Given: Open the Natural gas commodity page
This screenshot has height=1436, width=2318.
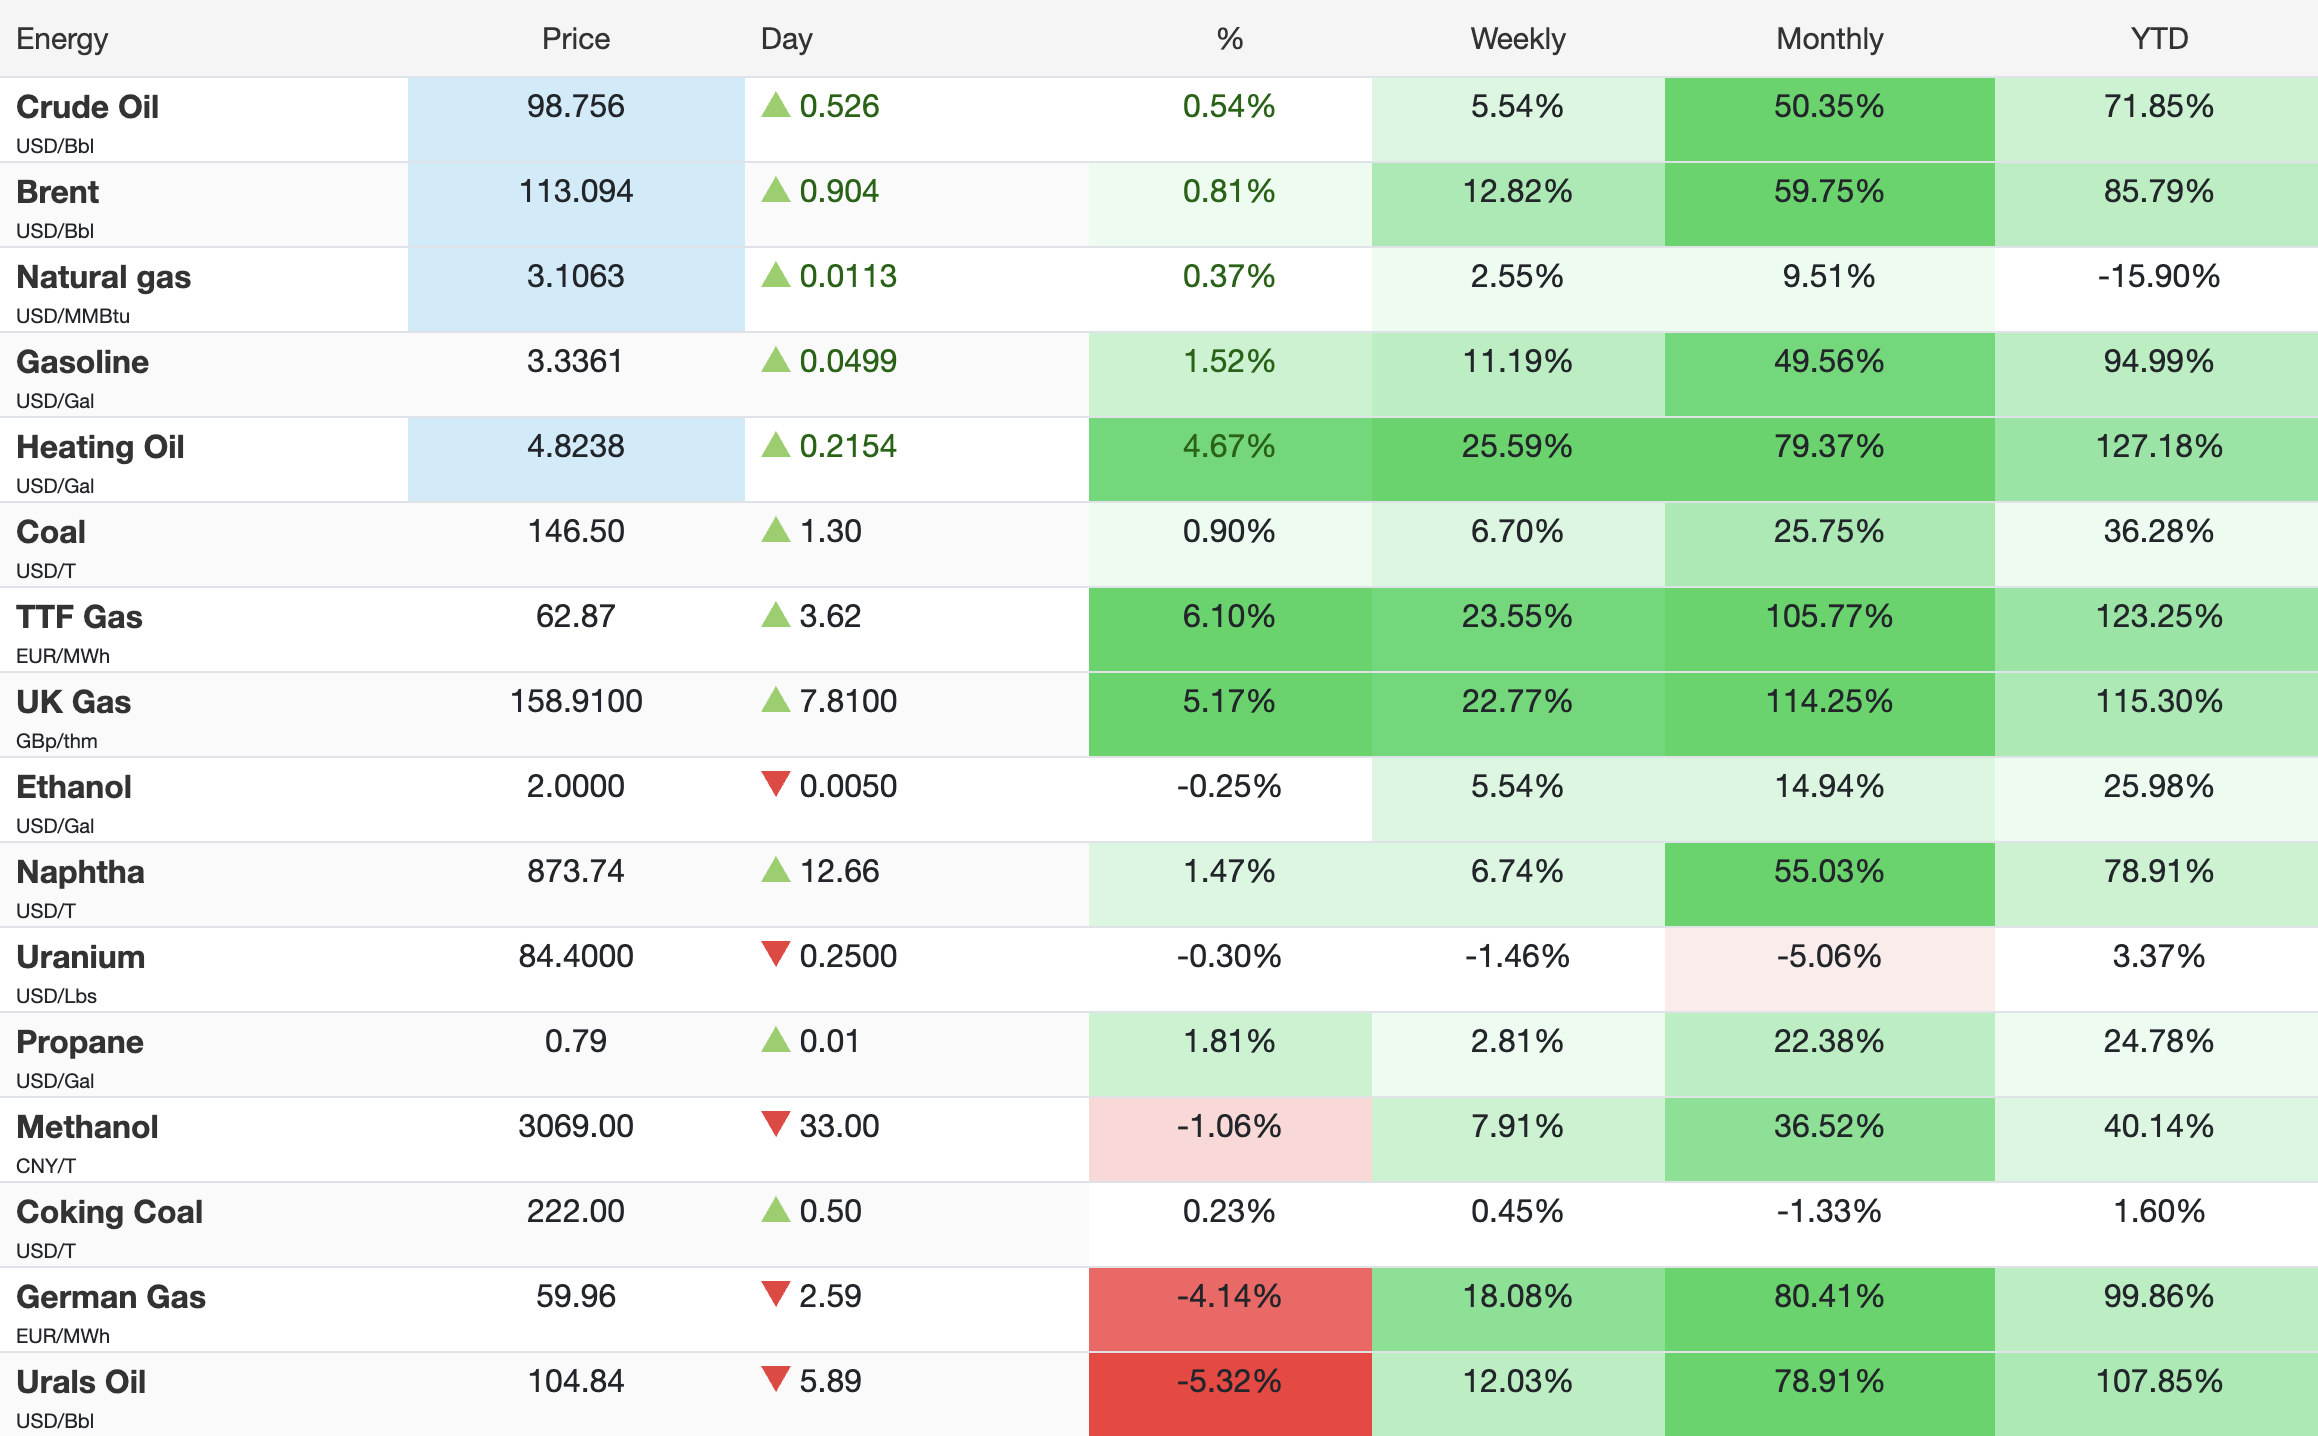Looking at the screenshot, I should pyautogui.click(x=103, y=277).
